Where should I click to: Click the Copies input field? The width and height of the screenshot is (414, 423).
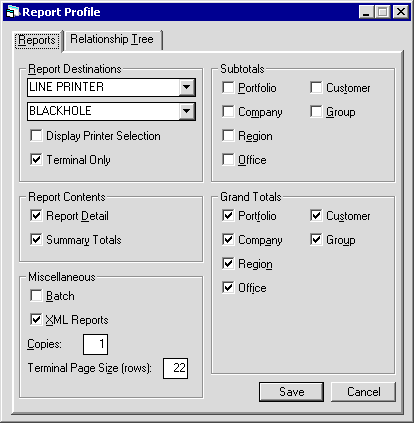point(95,344)
